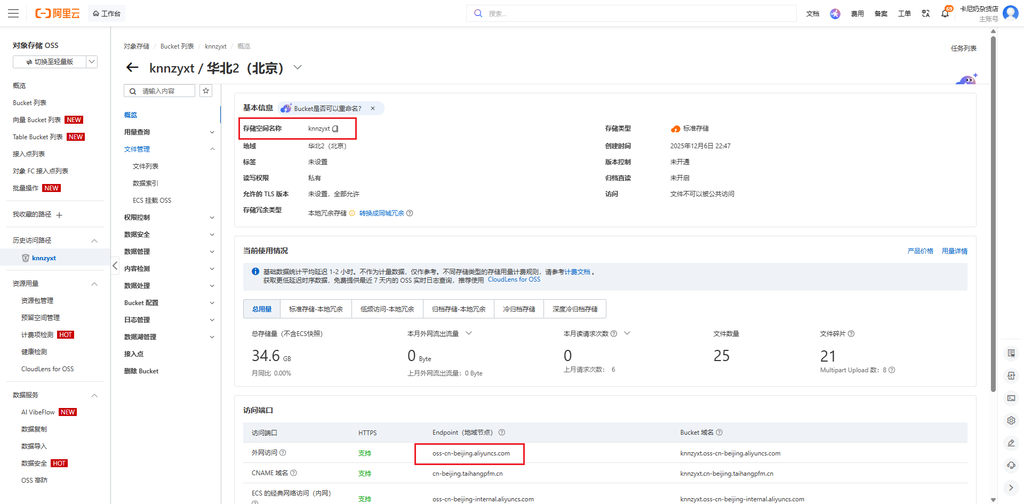Open the notifications bell
The height and width of the screenshot is (504, 1024).
pyautogui.click(x=945, y=14)
